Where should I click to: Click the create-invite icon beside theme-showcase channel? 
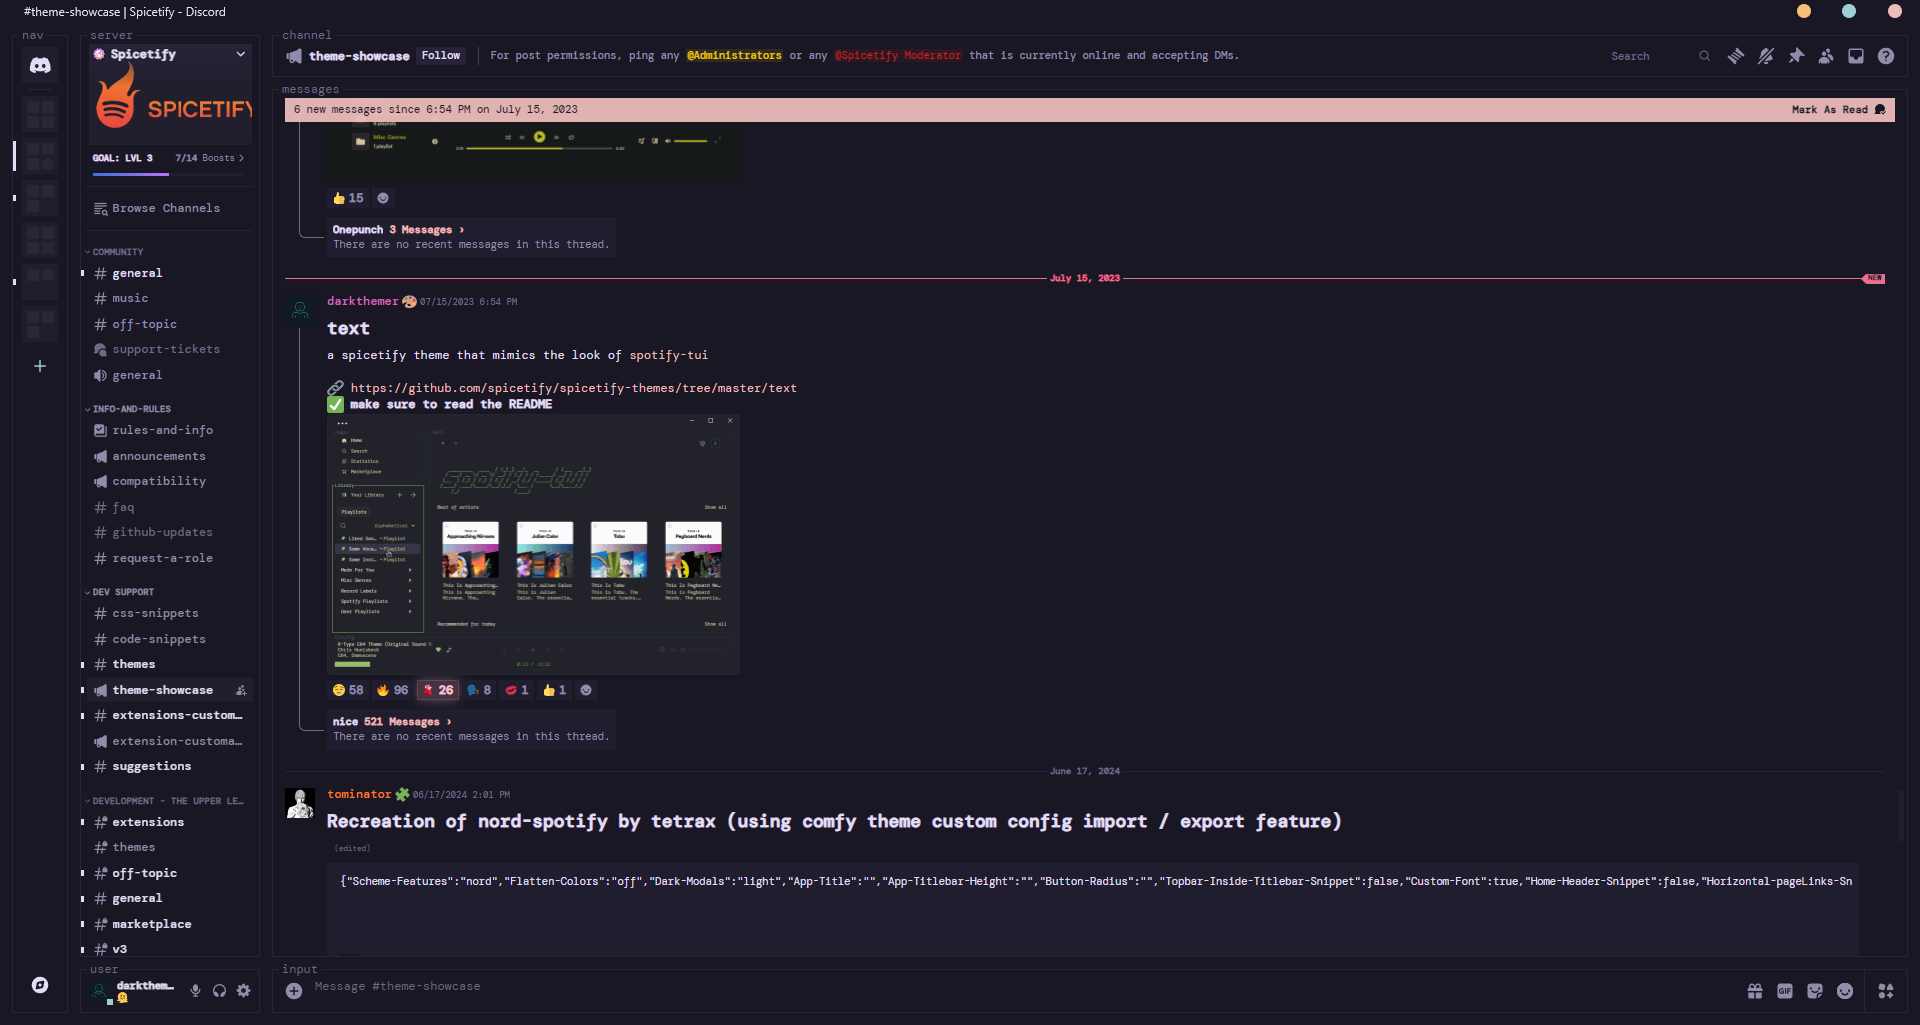241,690
